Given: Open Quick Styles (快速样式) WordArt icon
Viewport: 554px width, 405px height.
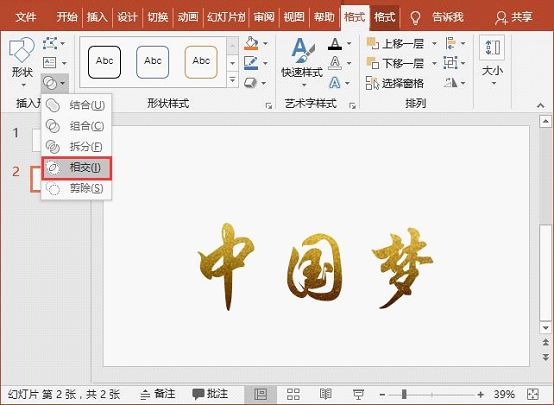Looking at the screenshot, I should pos(302,51).
